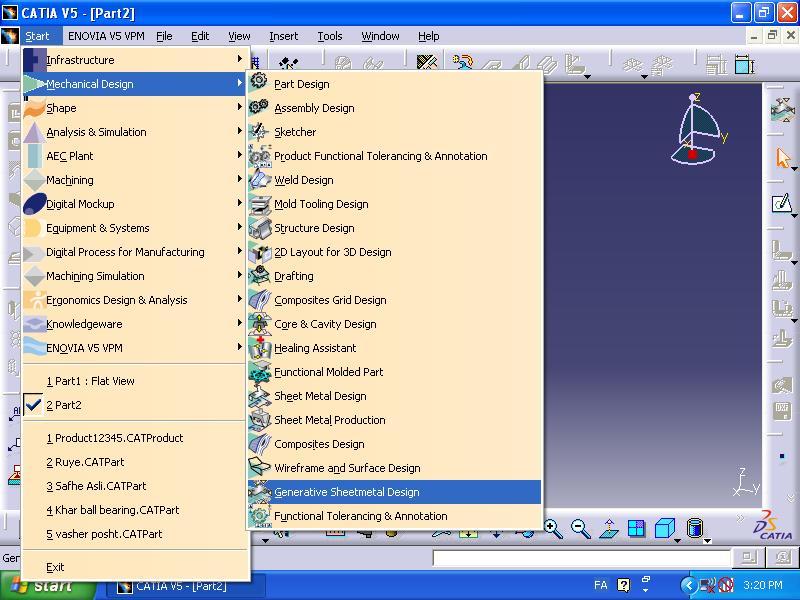800x600 pixels.
Task: Click Exit in the Start menu
Action: pos(55,567)
